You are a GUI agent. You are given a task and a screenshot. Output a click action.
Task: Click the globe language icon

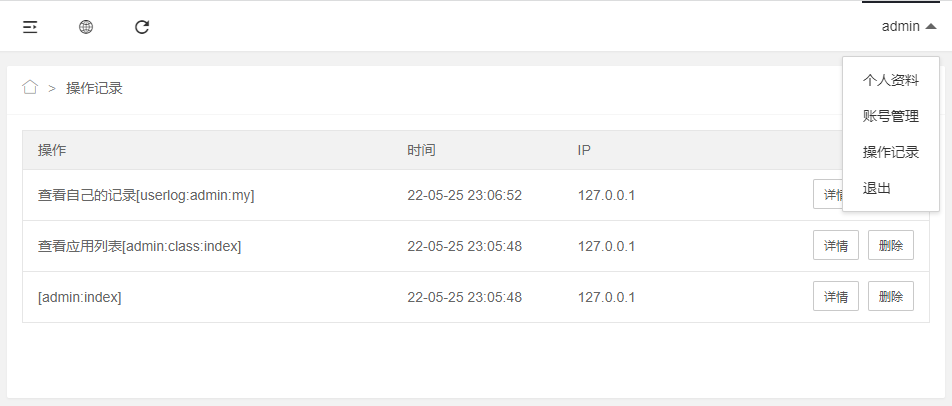pos(86,27)
